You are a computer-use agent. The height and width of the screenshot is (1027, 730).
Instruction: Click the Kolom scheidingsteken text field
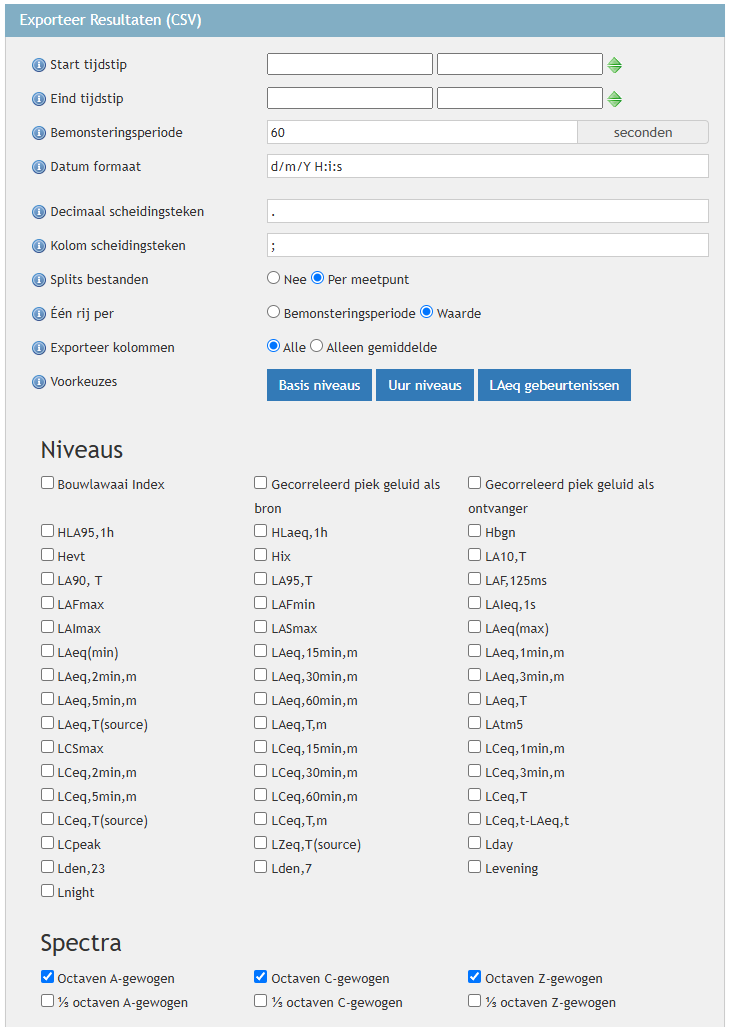click(487, 245)
